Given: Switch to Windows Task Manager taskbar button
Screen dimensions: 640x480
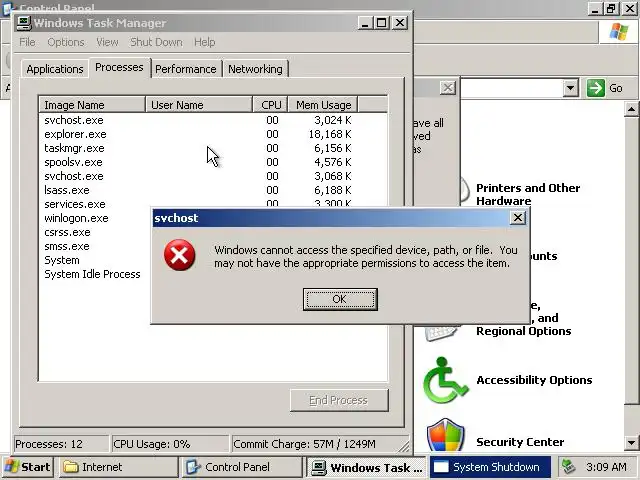Looking at the screenshot, I should [x=367, y=467].
